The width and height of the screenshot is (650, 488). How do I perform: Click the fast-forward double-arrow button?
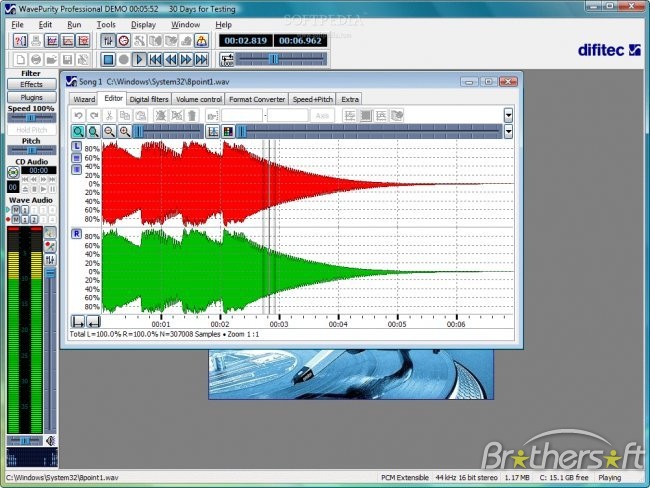coord(186,60)
